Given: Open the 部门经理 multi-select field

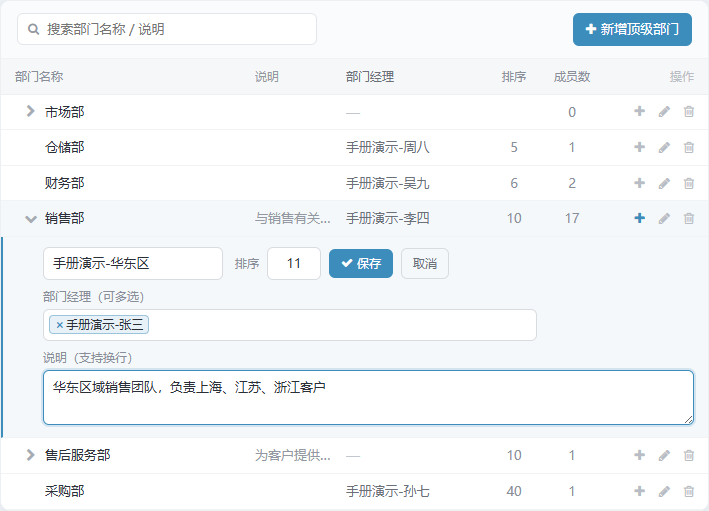Looking at the screenshot, I should pos(290,325).
